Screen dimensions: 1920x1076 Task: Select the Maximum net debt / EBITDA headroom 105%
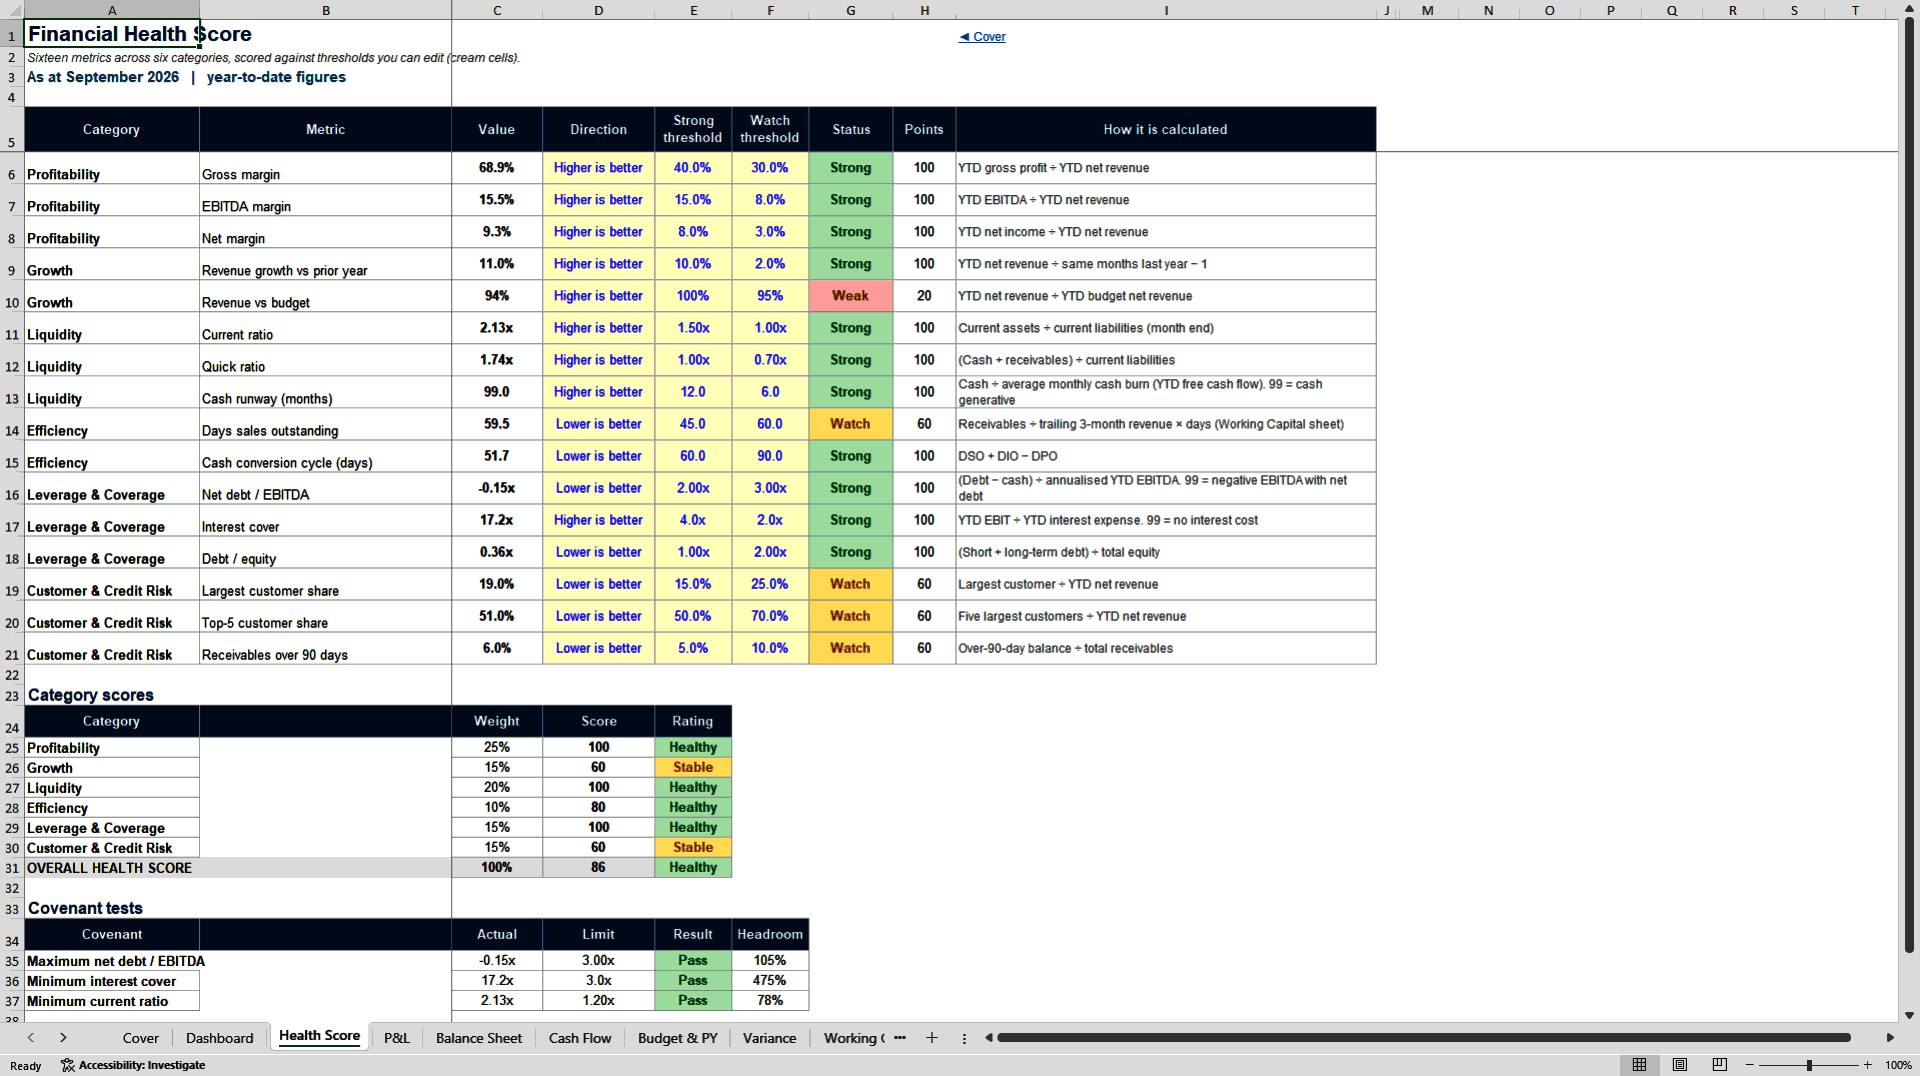coord(770,961)
